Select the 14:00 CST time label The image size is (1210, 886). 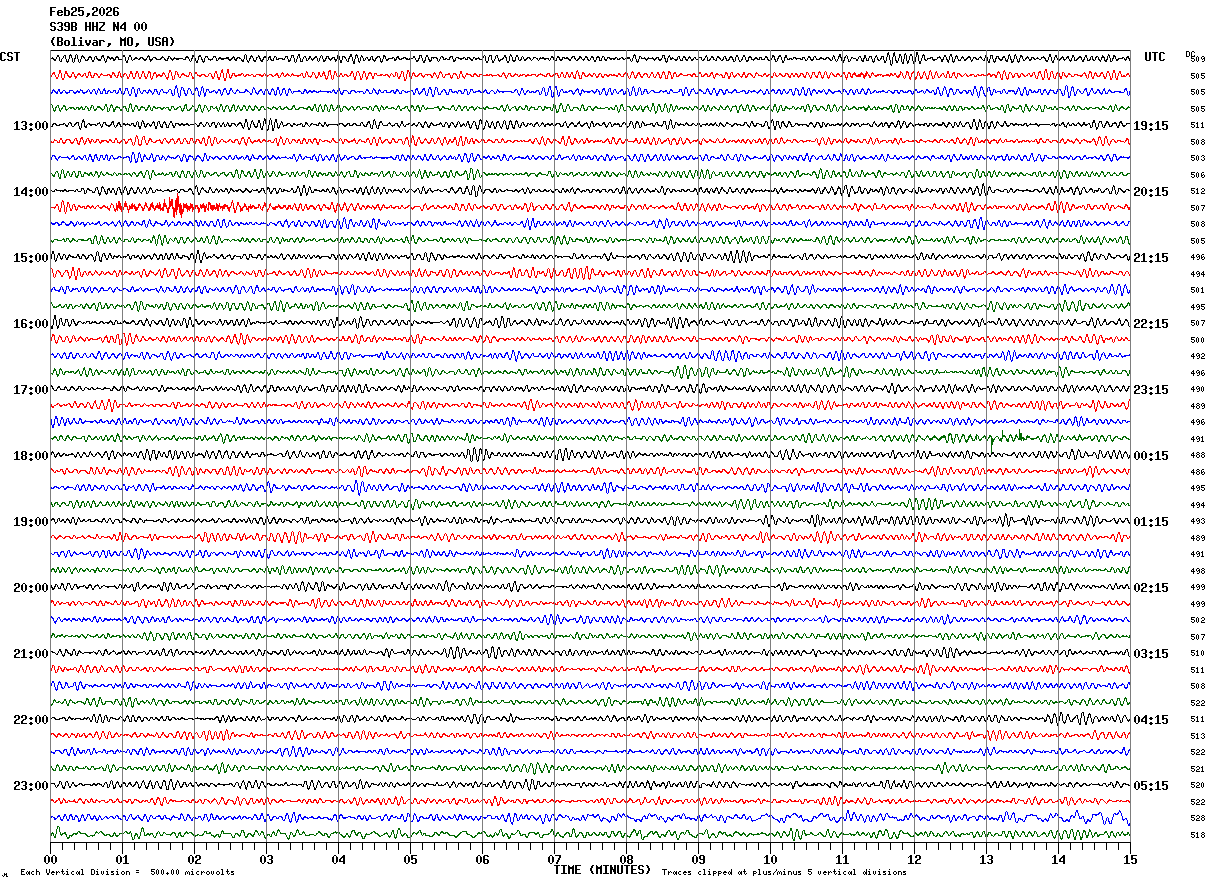31,192
